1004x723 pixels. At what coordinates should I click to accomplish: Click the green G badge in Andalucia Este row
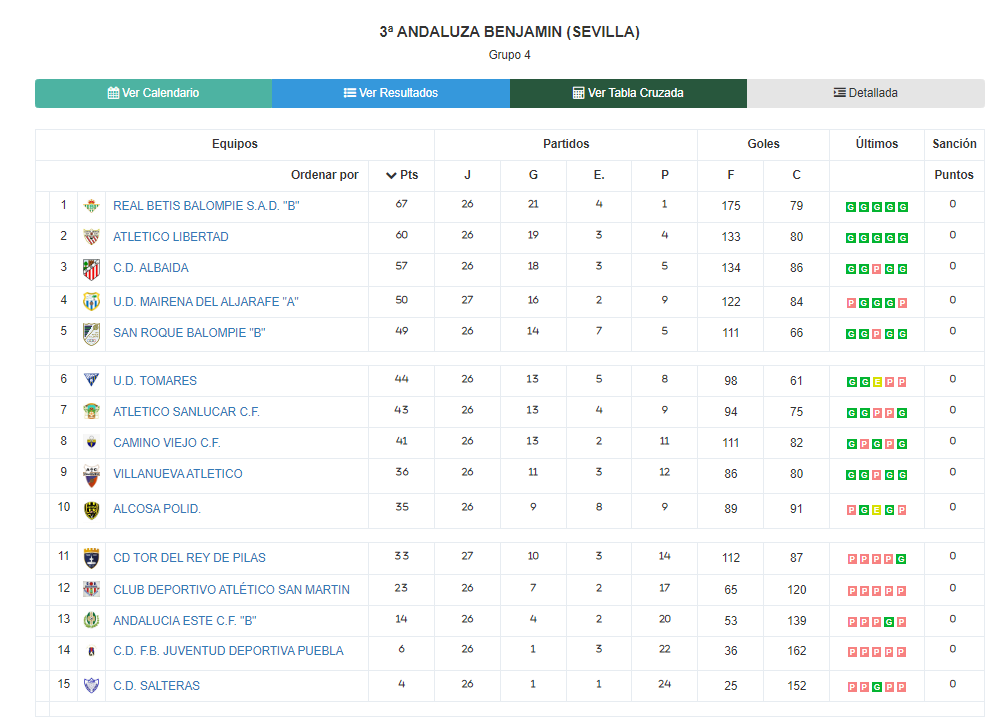click(x=889, y=622)
